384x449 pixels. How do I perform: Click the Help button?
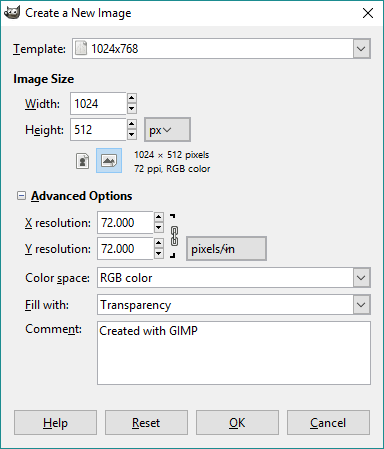point(55,423)
